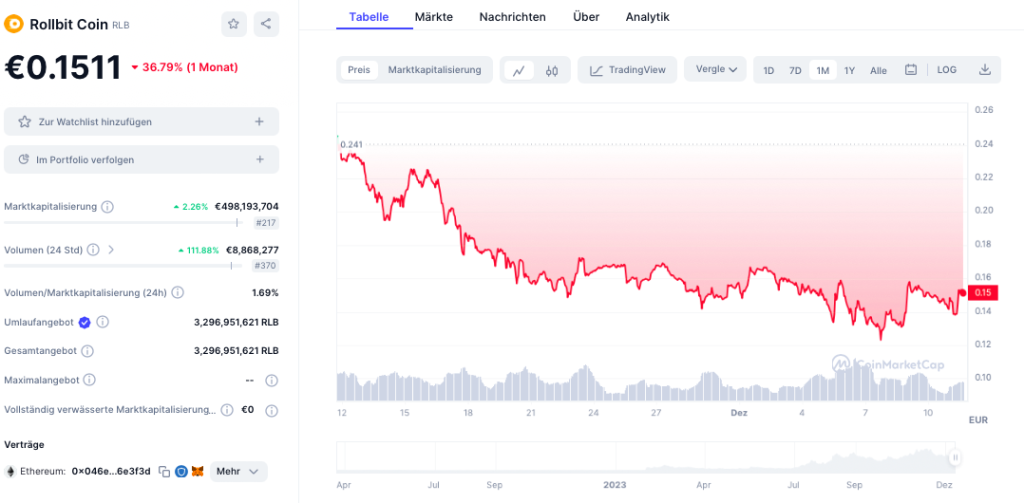Open the Tabelle tab
The height and width of the screenshot is (503, 1024).
(369, 17)
